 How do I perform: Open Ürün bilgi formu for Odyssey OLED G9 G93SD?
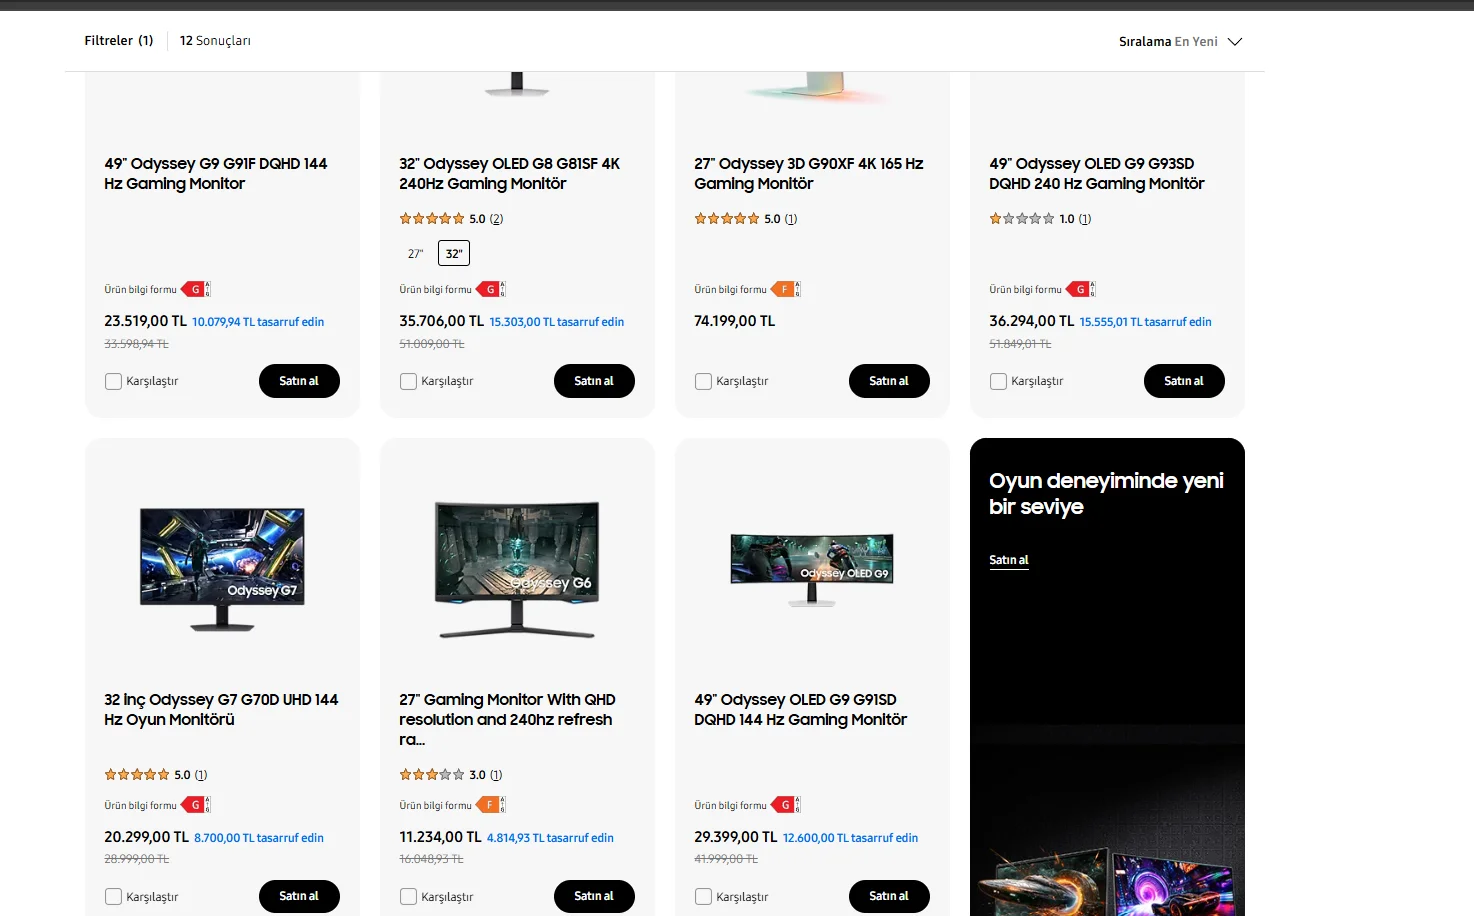pos(1025,290)
